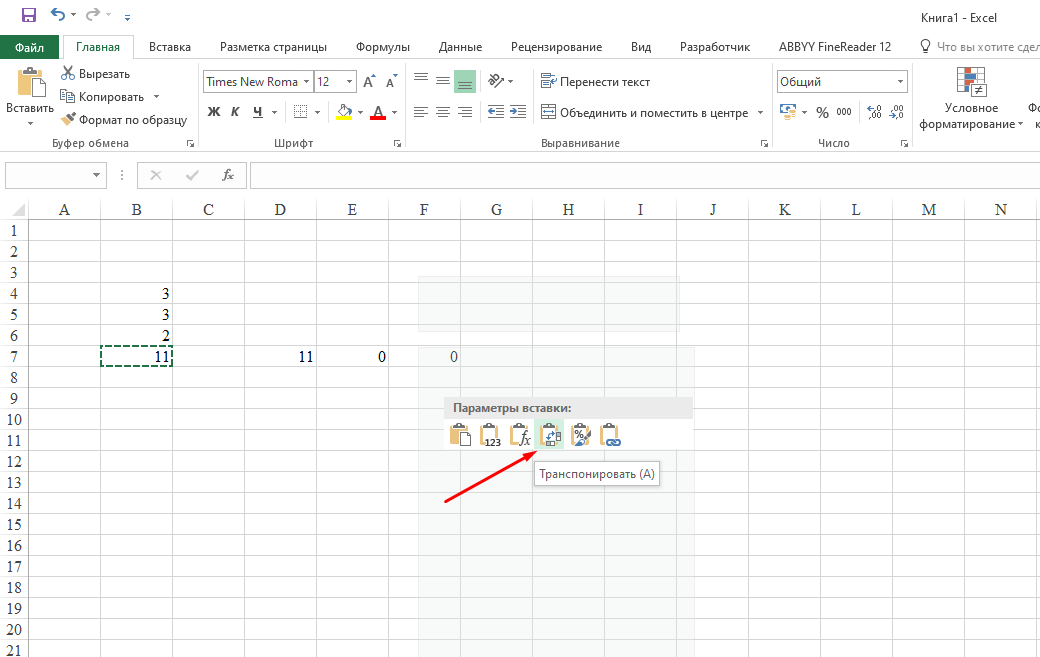Choose Paste Formatting (%) option
This screenshot has height=657, width=1040.
[x=580, y=436]
